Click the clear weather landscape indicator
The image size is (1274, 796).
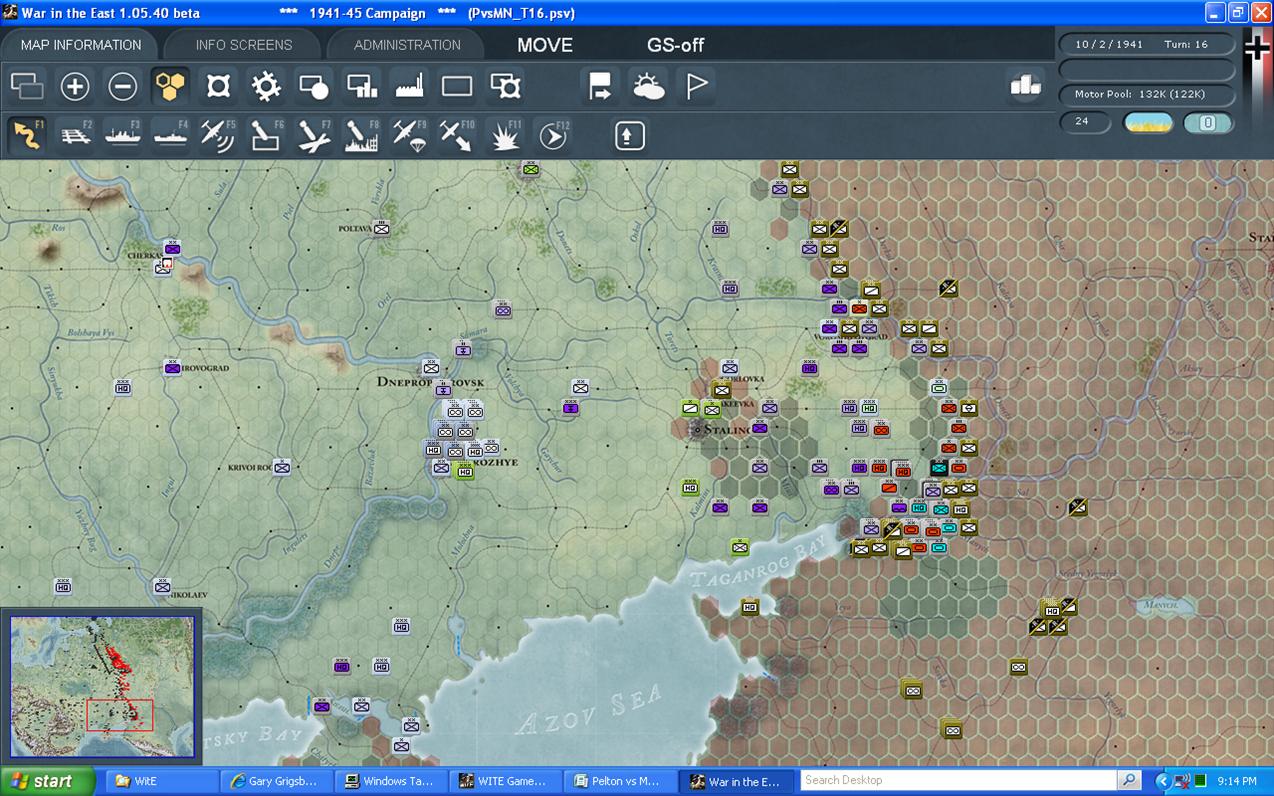point(1149,123)
